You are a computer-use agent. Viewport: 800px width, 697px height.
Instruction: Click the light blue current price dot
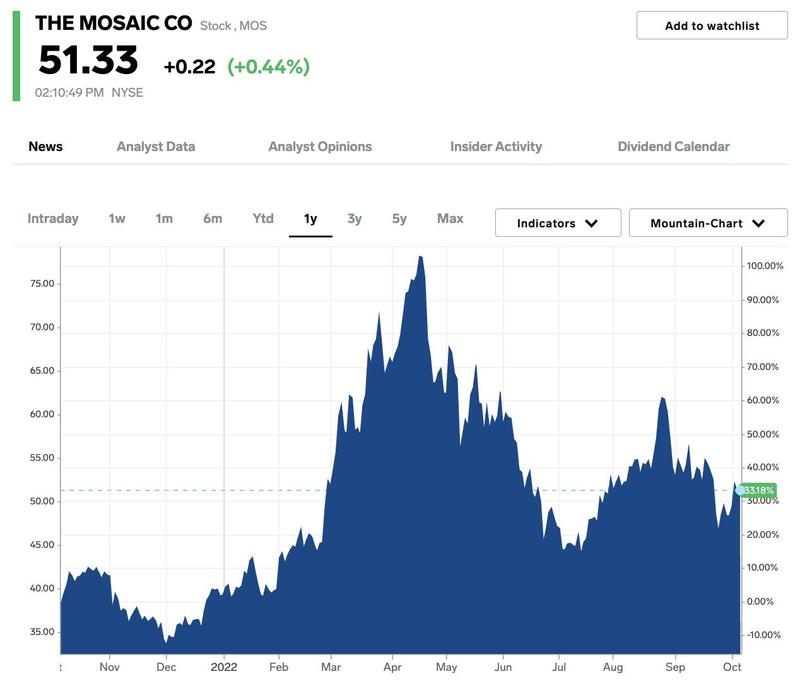pos(740,490)
